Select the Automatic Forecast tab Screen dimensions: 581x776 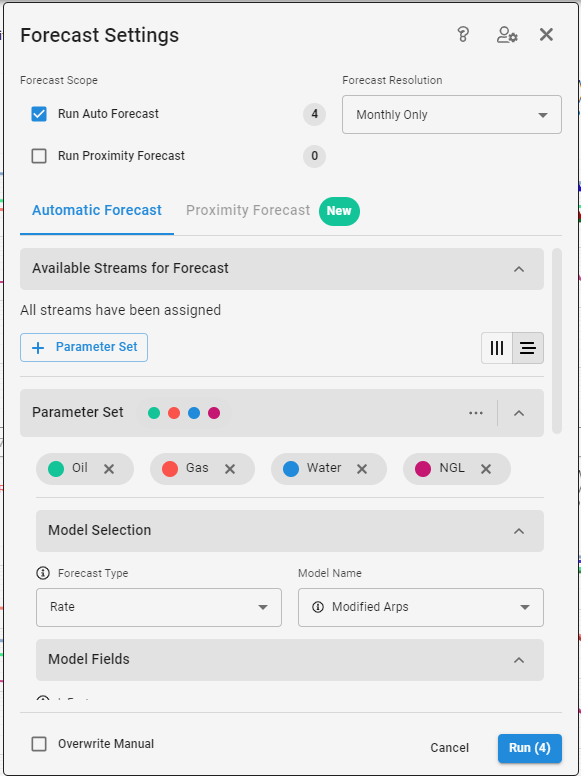point(97,210)
